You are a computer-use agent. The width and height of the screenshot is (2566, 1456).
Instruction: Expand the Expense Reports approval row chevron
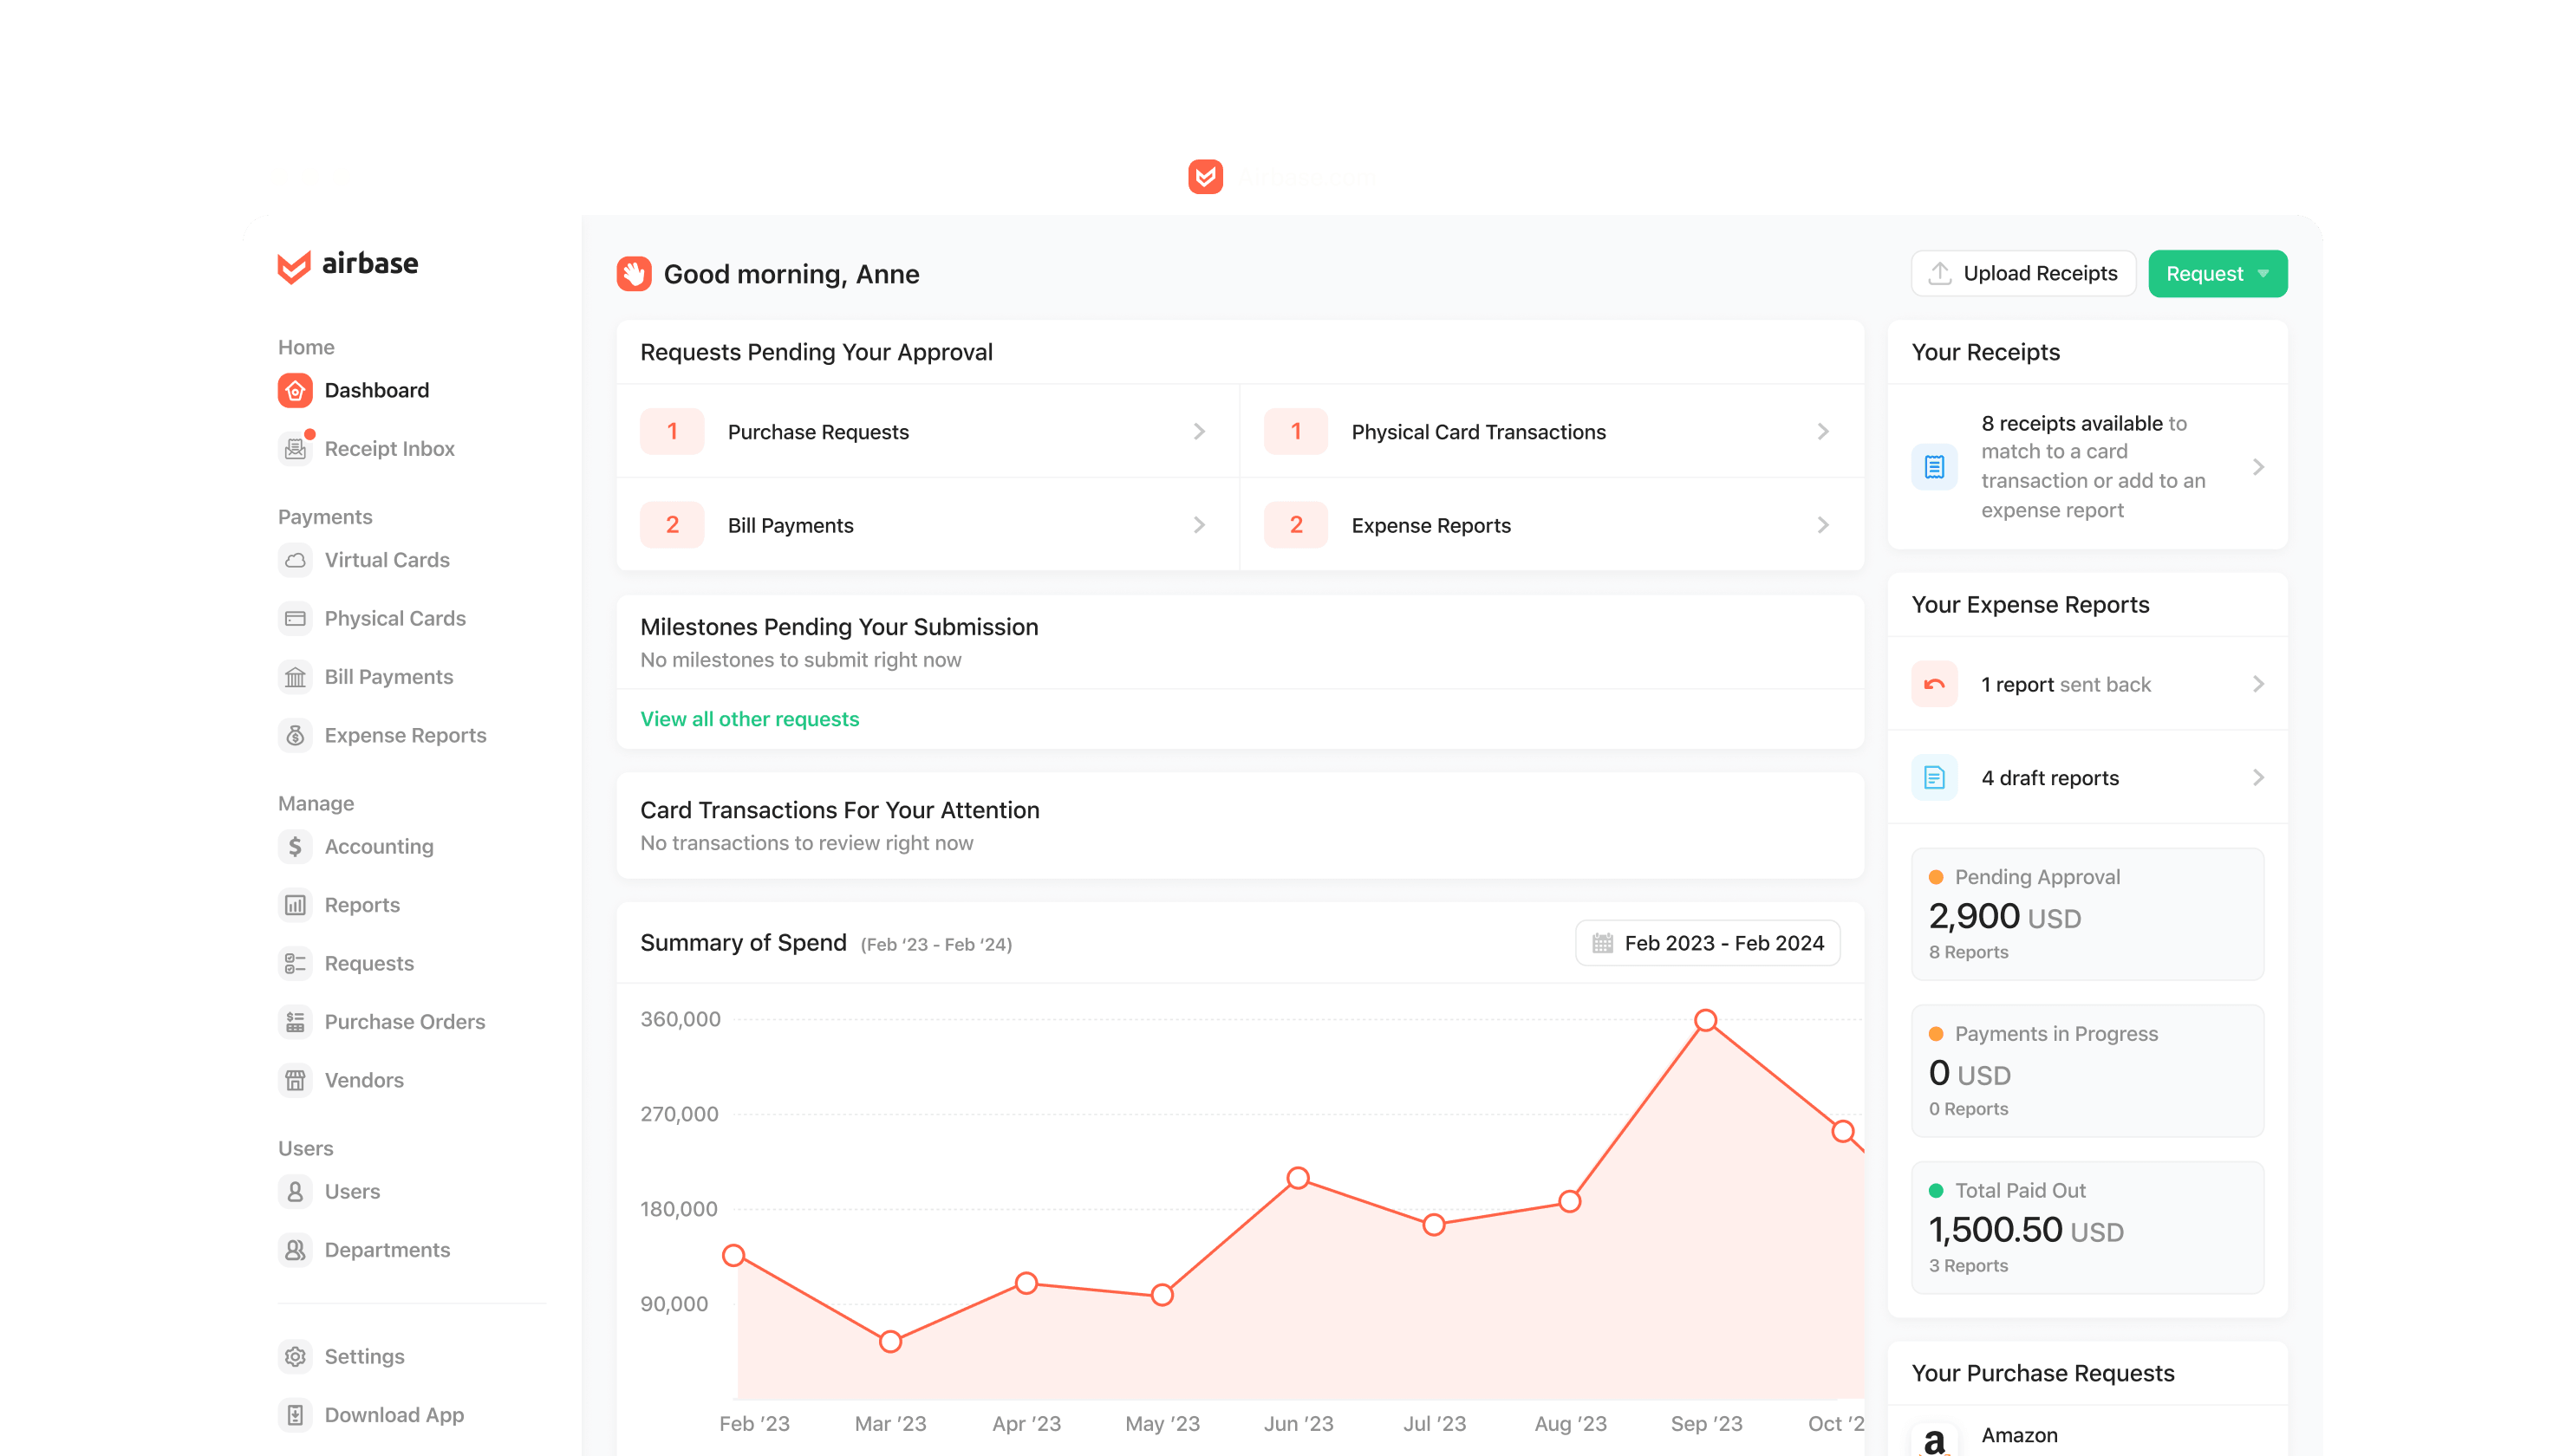tap(1822, 525)
